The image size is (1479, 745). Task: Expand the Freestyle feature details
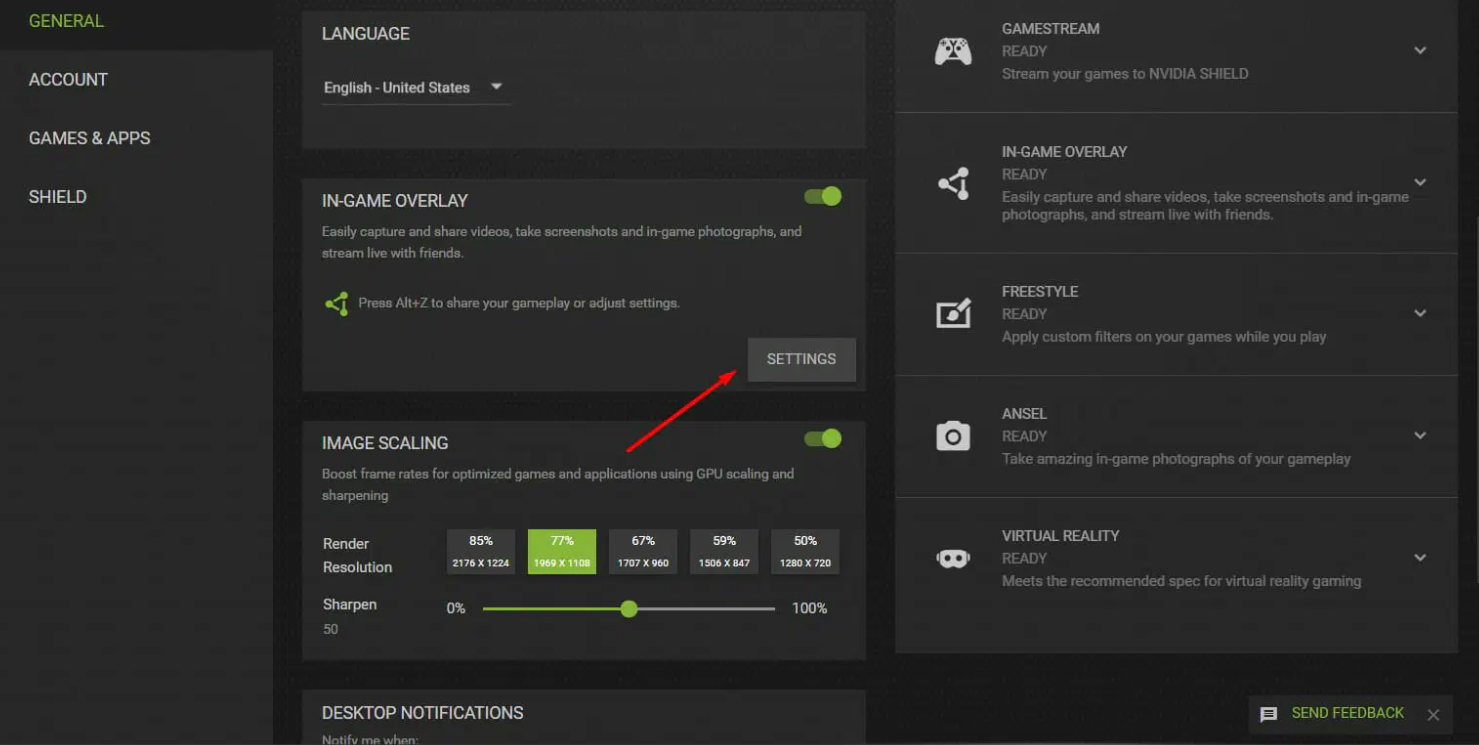[x=1420, y=314]
